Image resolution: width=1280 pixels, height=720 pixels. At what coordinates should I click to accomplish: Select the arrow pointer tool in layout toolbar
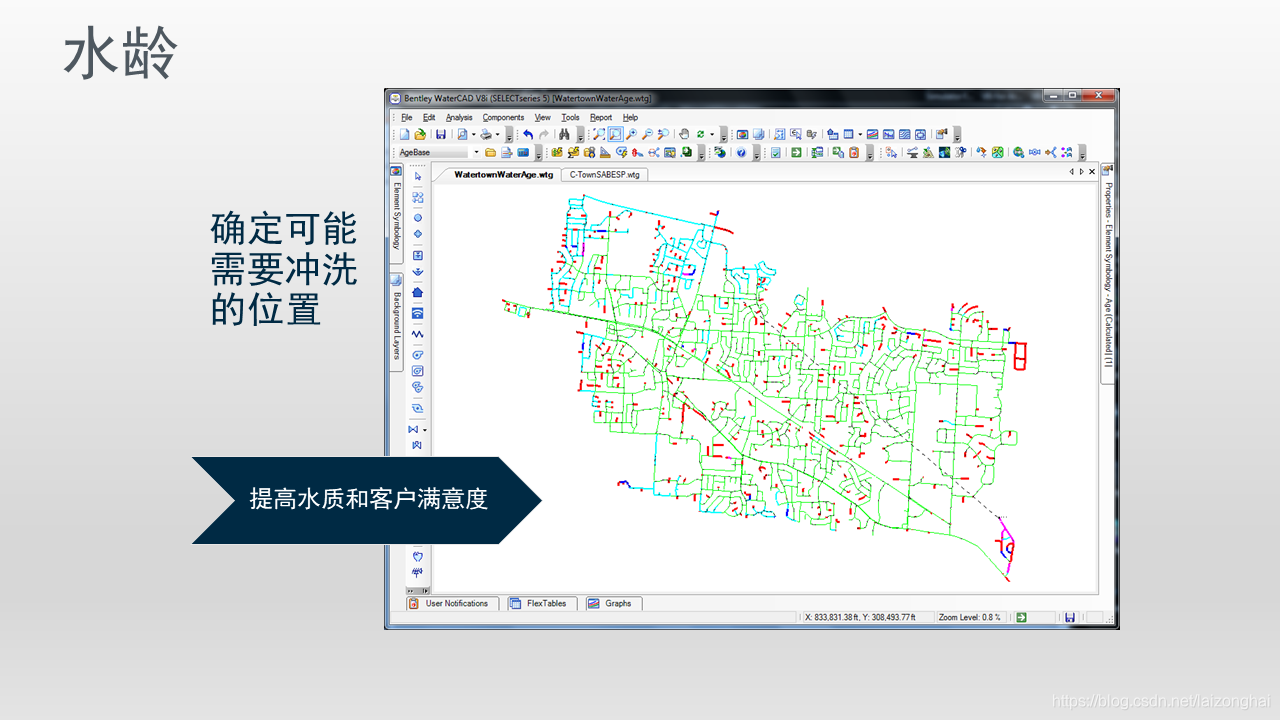click(418, 176)
